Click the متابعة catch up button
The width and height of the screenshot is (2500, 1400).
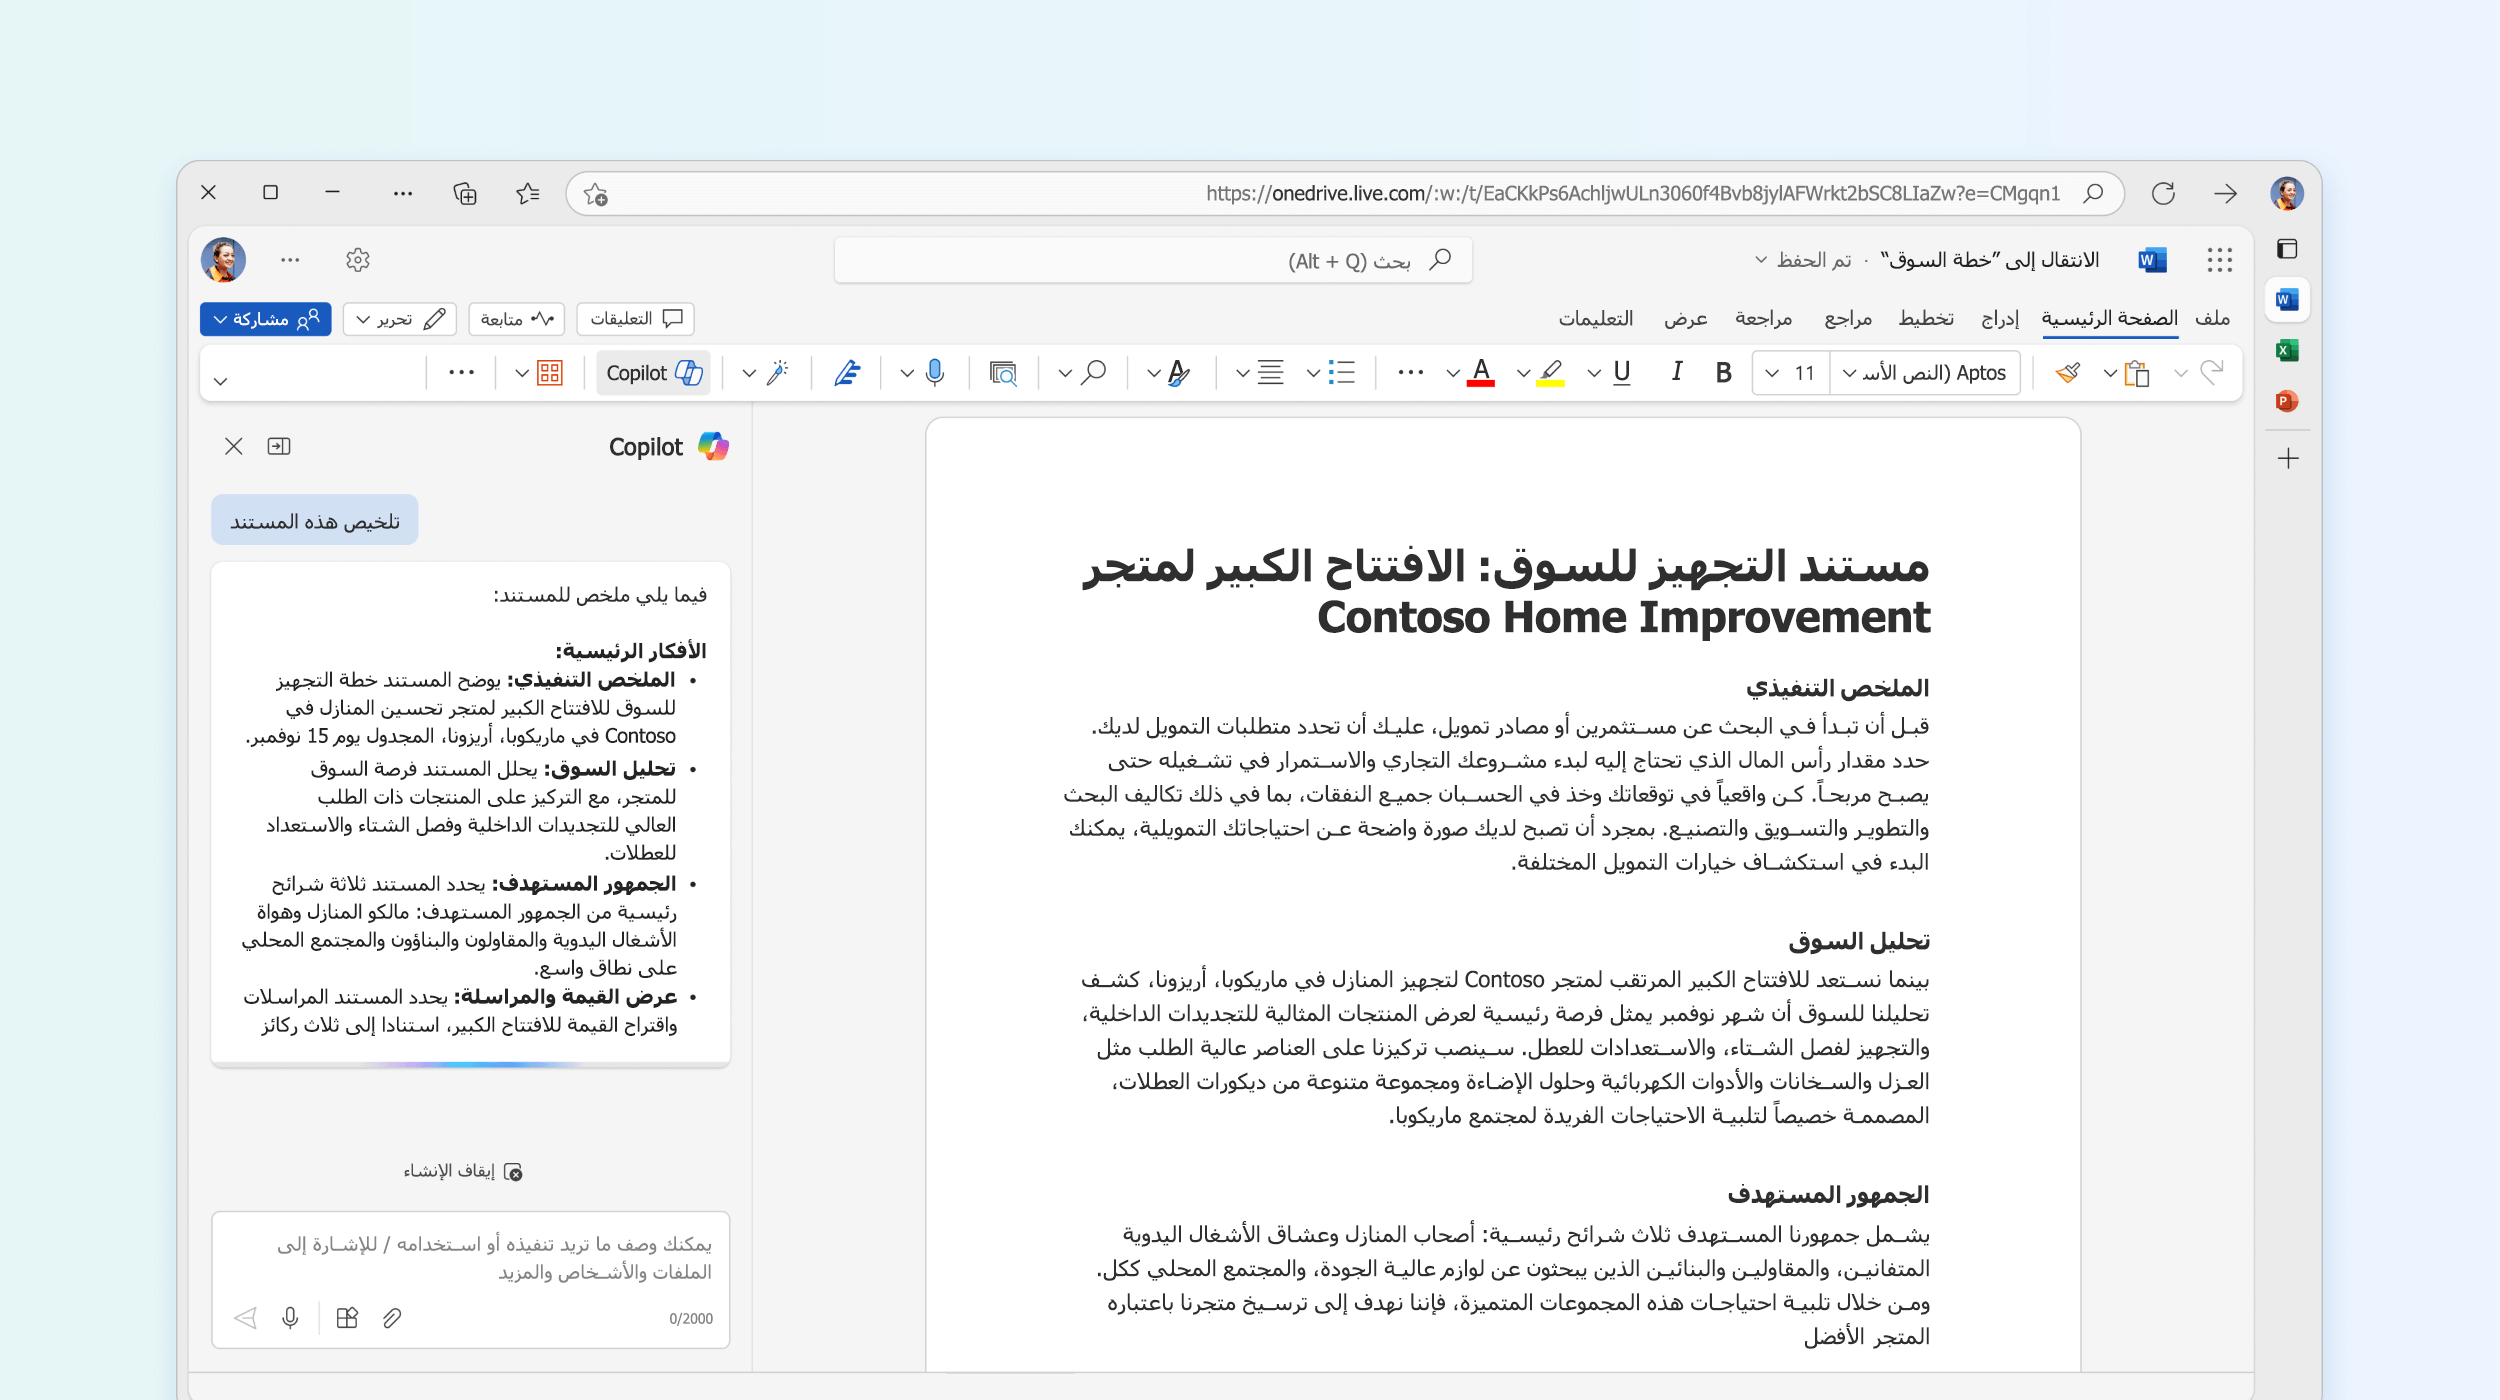(x=516, y=319)
